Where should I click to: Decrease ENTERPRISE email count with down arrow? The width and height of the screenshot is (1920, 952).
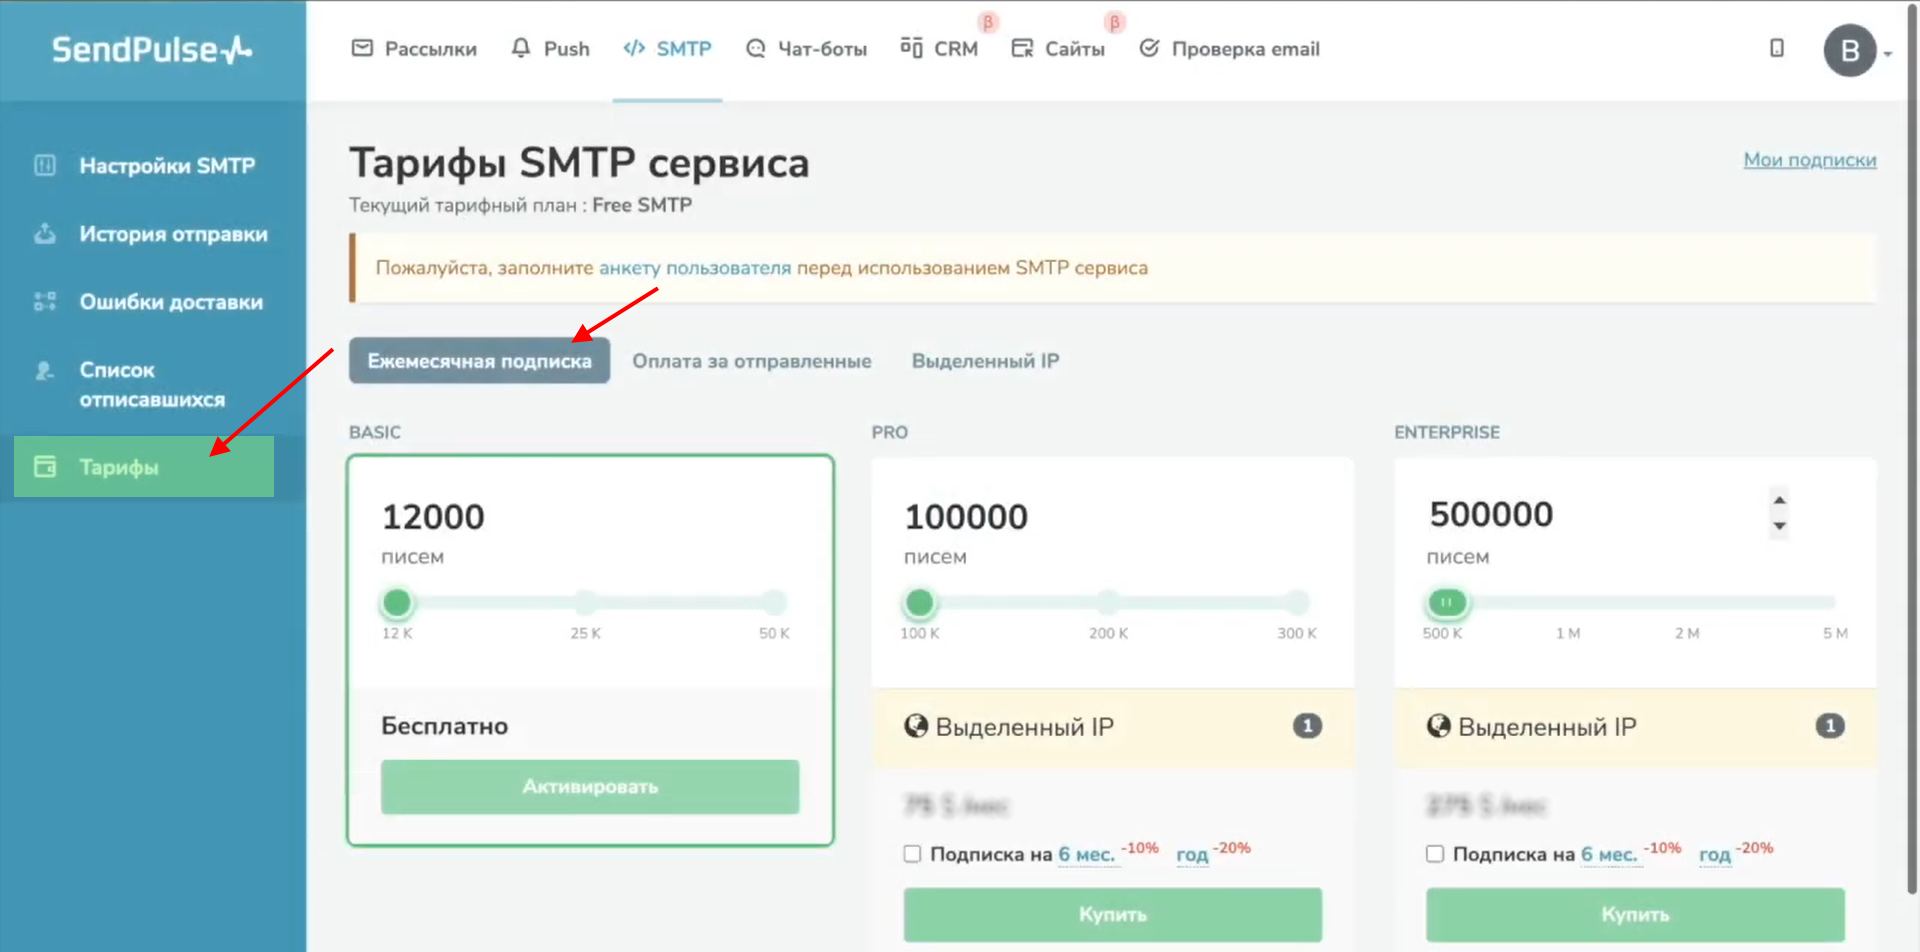click(1779, 526)
